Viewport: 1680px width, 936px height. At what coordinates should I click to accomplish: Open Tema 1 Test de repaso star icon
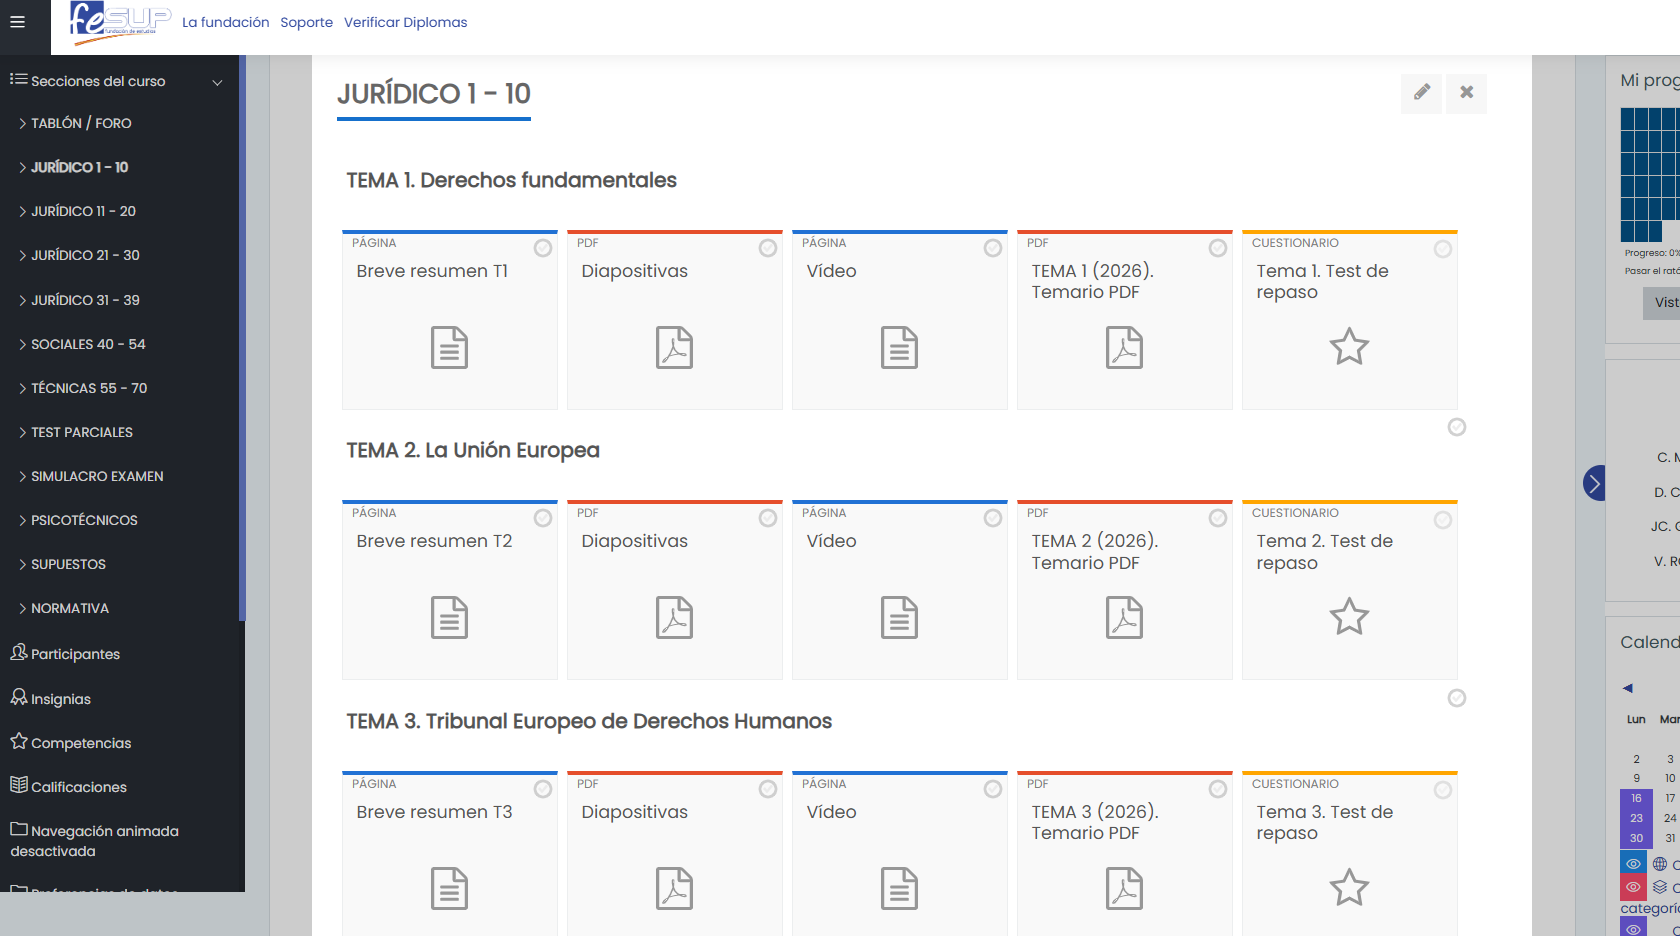(x=1348, y=347)
